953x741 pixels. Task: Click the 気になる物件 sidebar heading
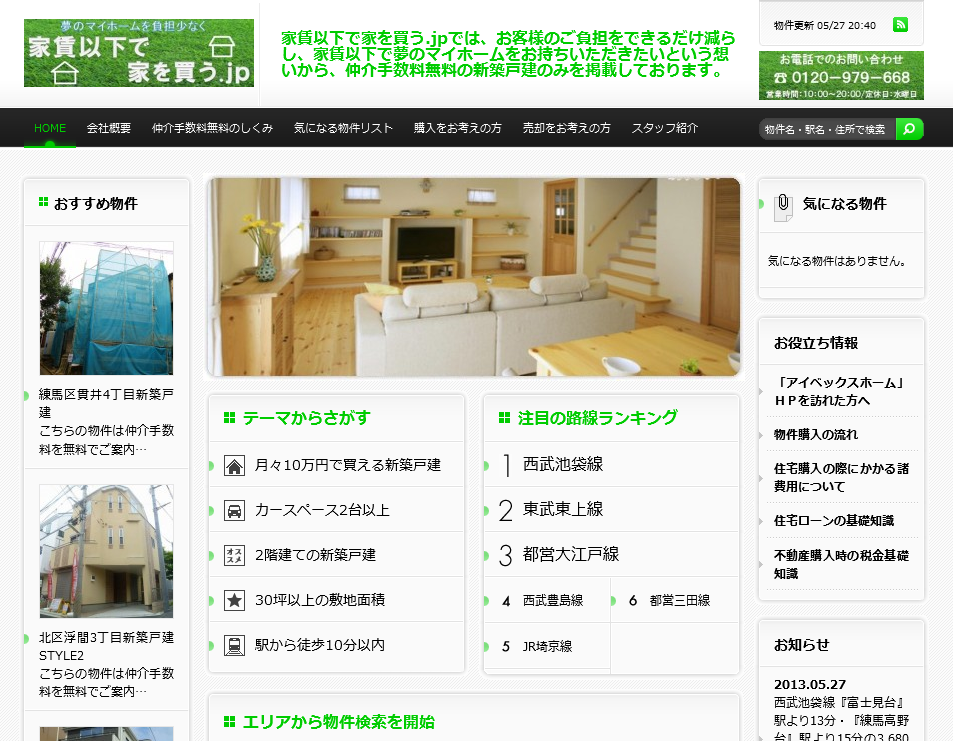(844, 204)
